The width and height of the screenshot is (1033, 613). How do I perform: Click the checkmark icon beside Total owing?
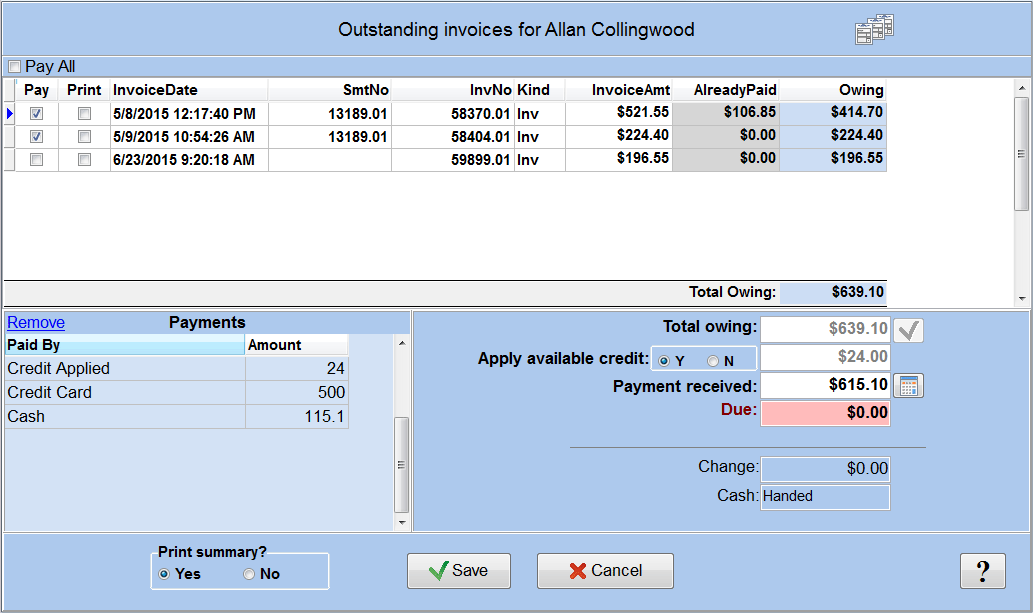(908, 329)
